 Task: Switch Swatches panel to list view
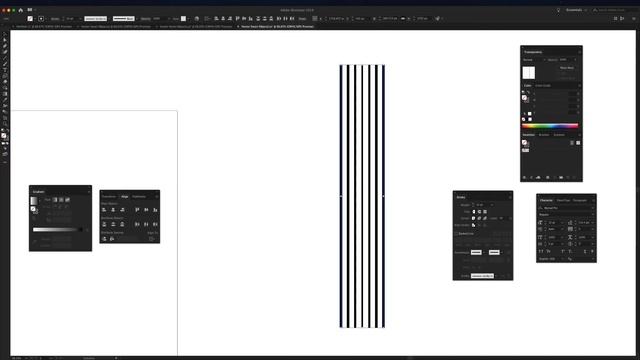572,143
